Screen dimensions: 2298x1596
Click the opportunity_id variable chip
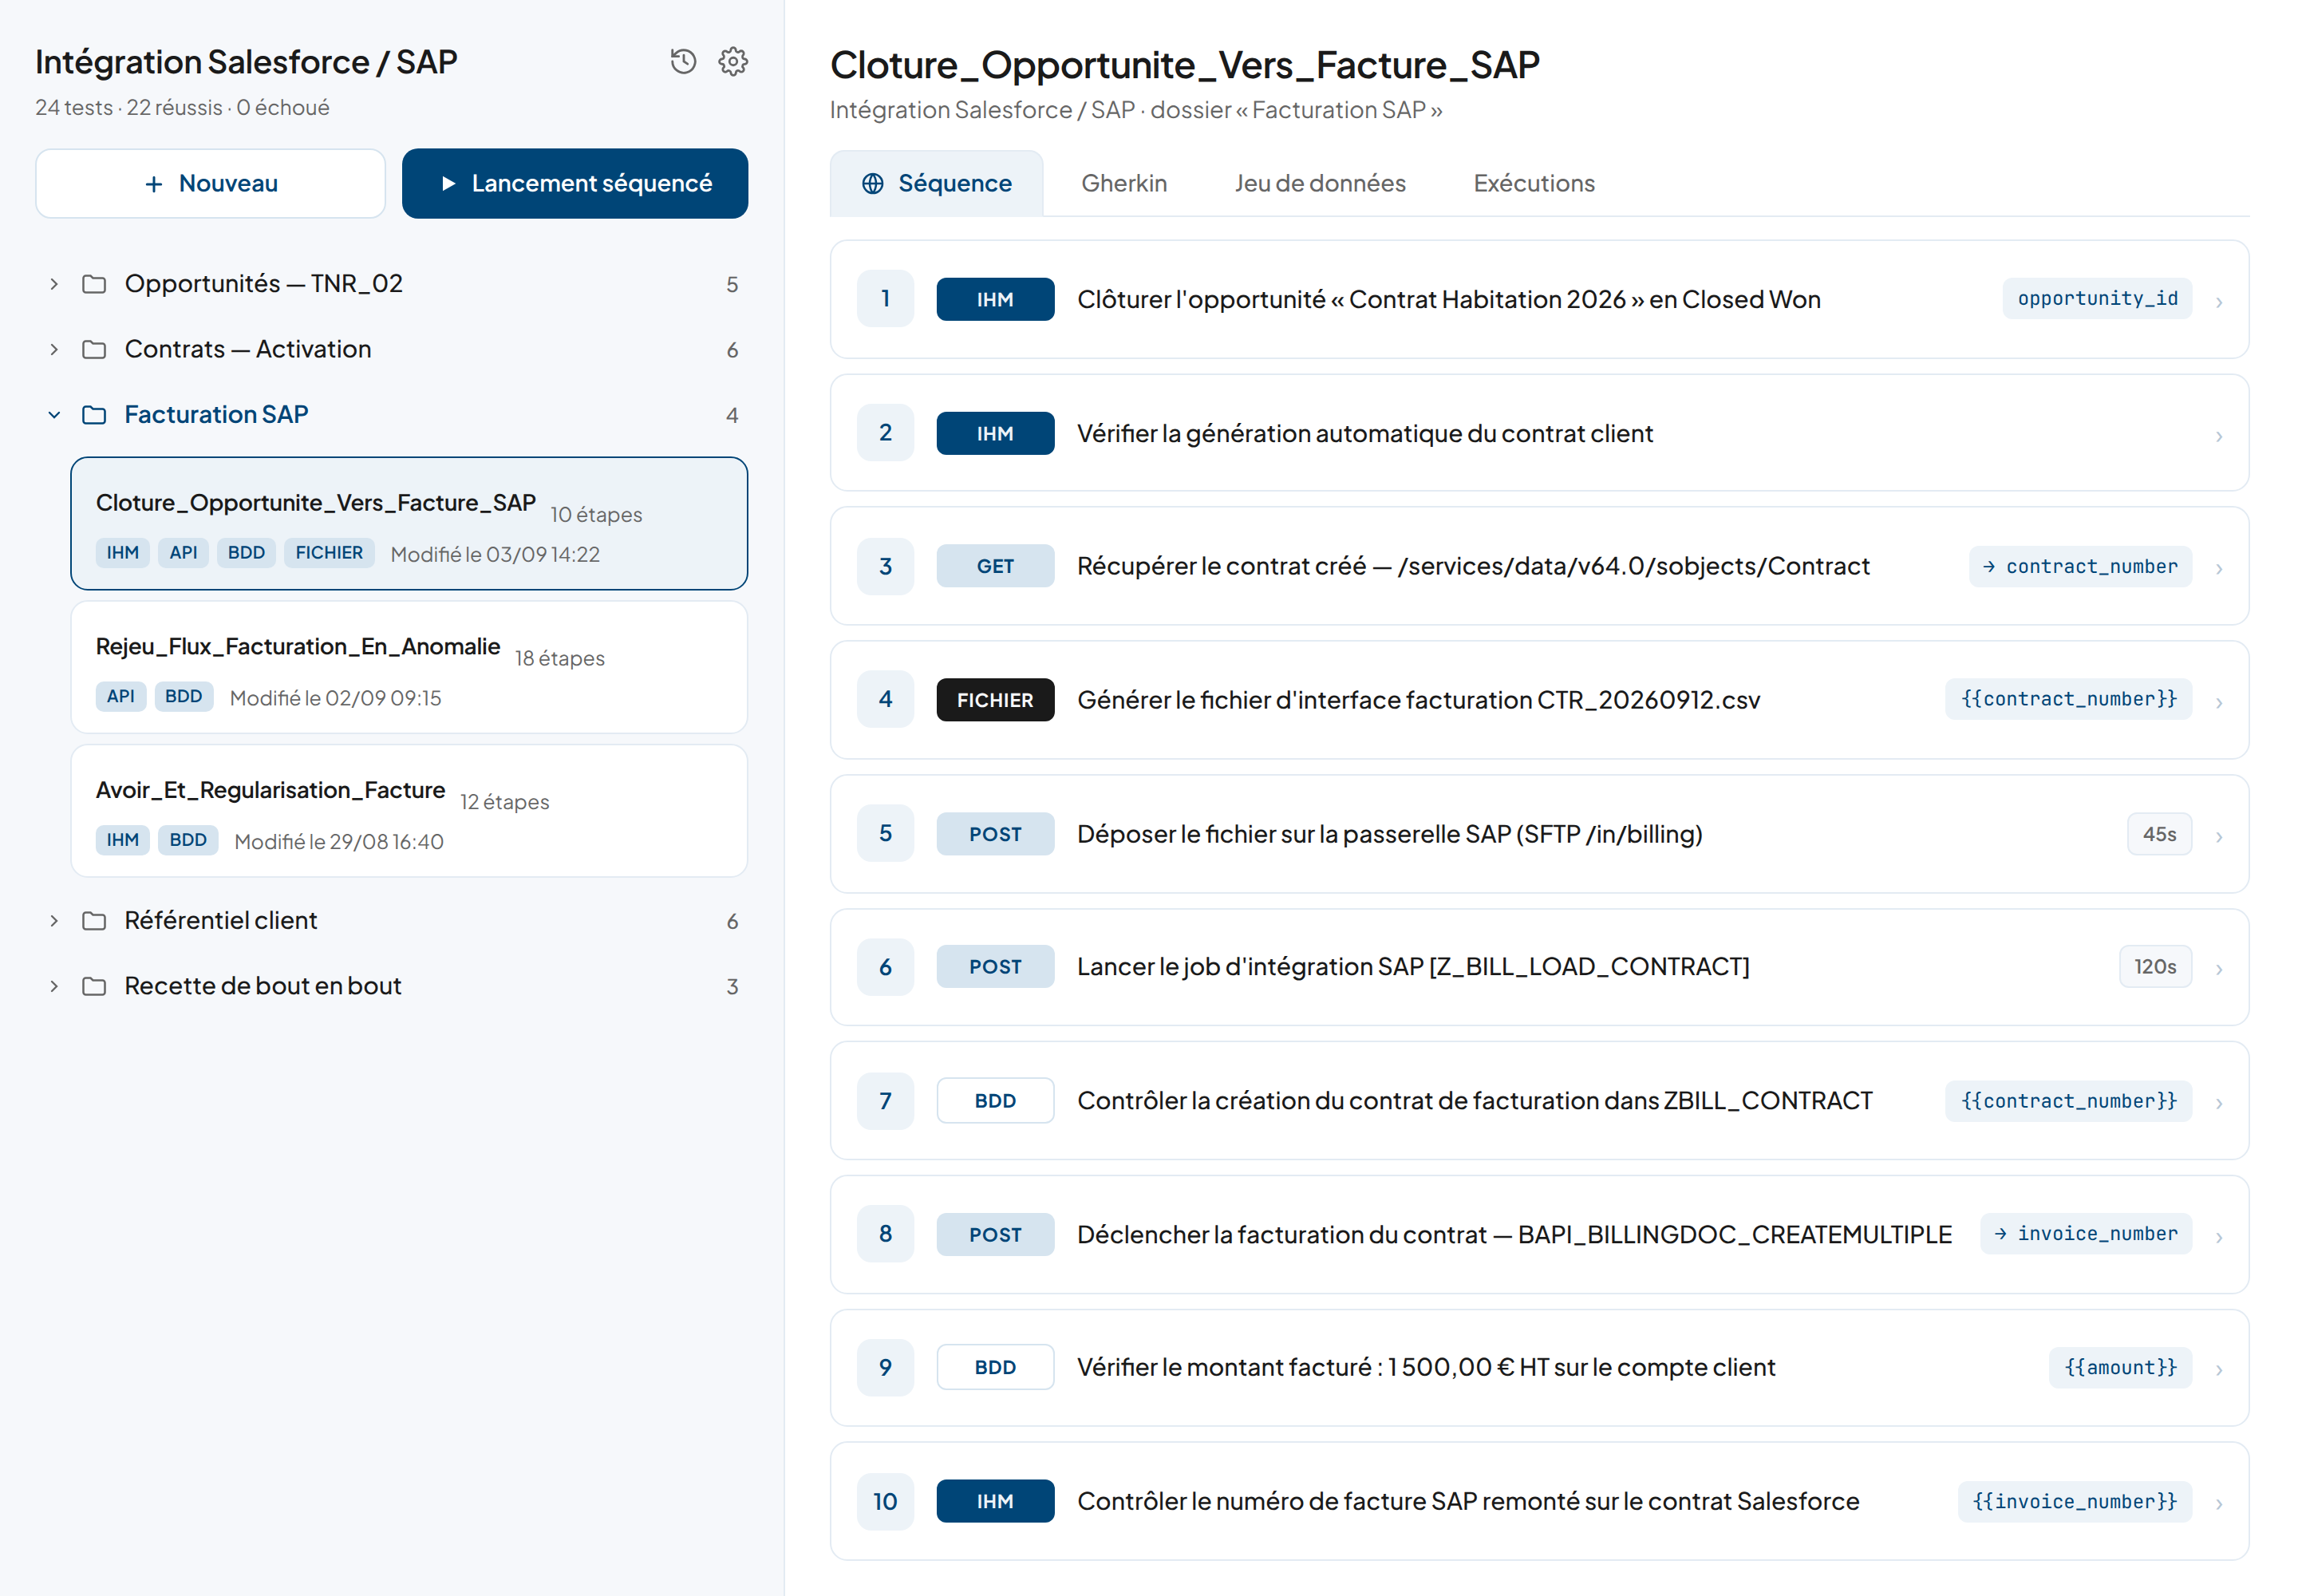[x=2097, y=299]
